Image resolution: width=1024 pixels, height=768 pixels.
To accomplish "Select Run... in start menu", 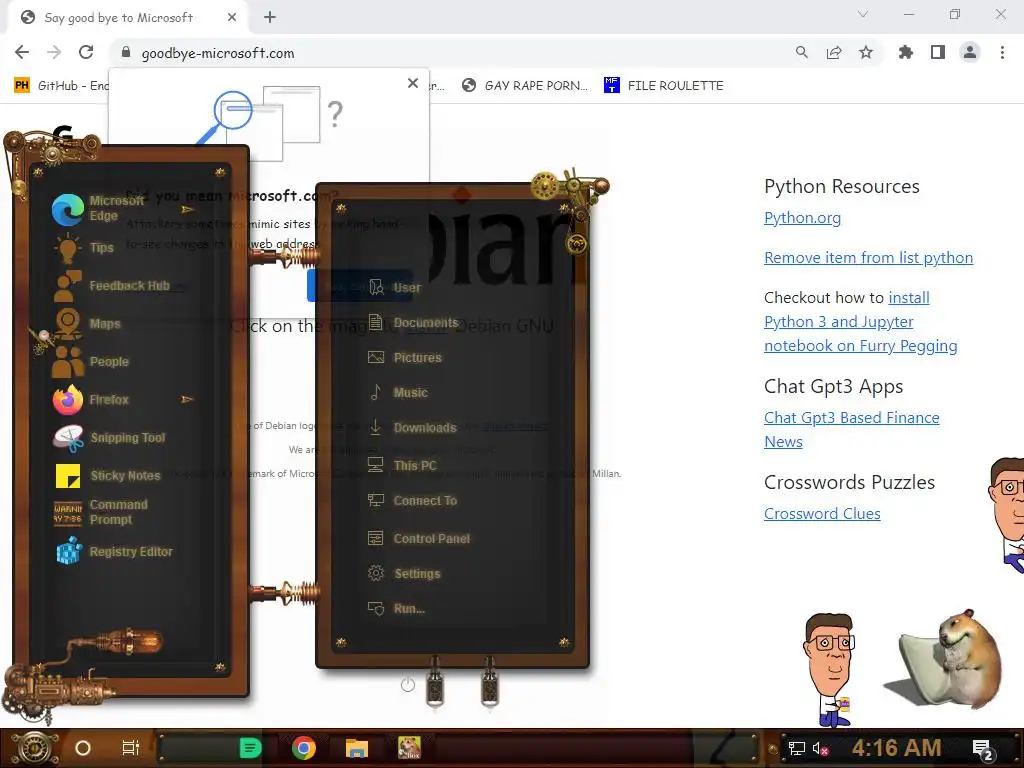I will 396,608.
